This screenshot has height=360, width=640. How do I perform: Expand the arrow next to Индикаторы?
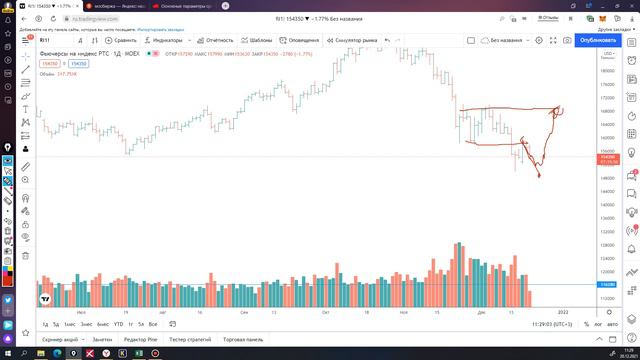coord(189,40)
